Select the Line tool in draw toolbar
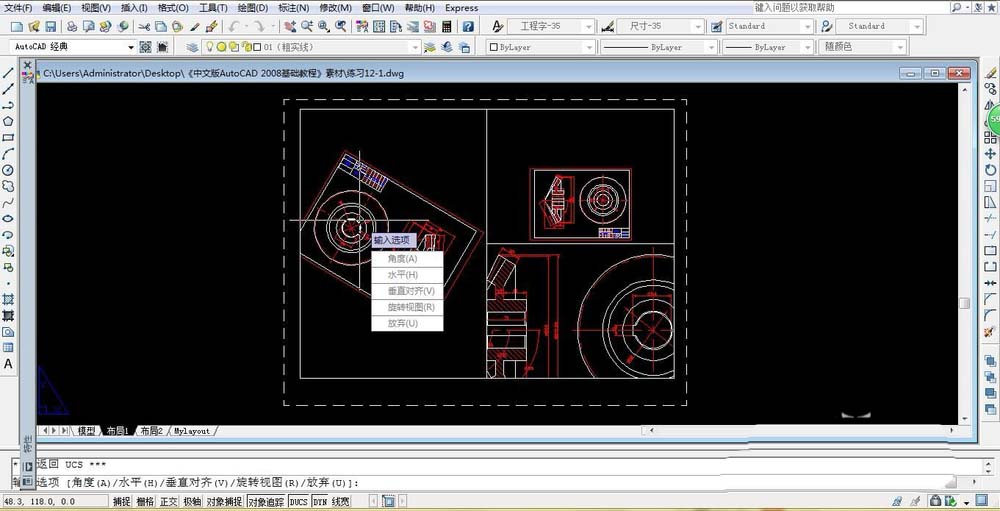 point(8,72)
